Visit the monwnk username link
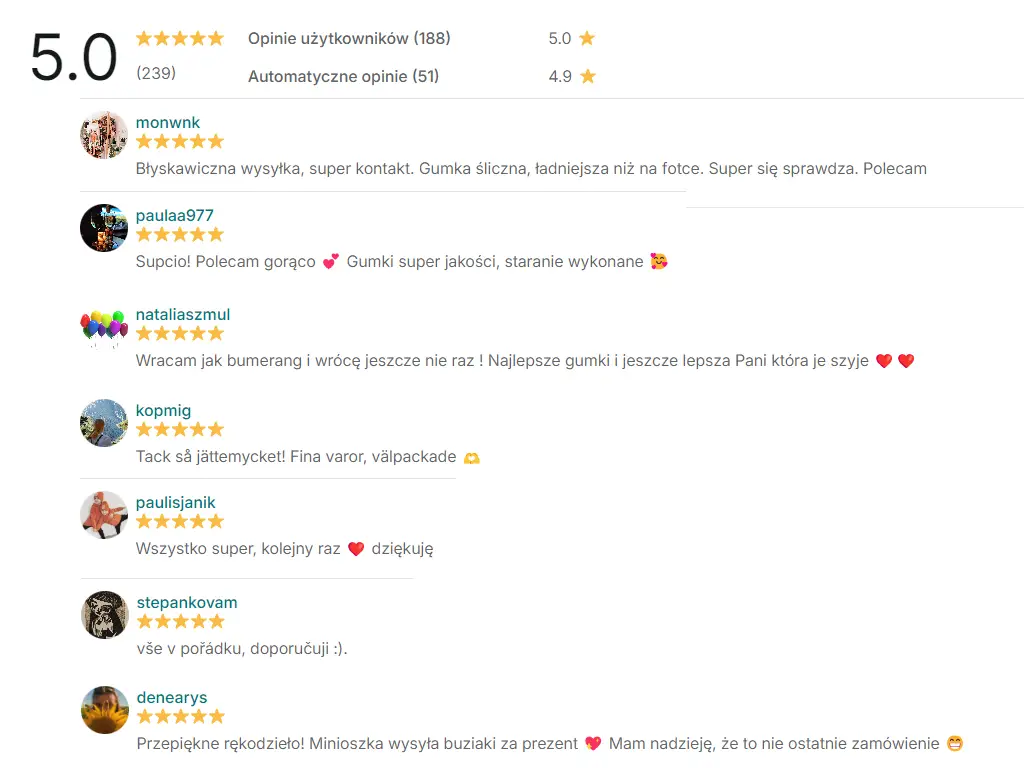 pyautogui.click(x=168, y=123)
